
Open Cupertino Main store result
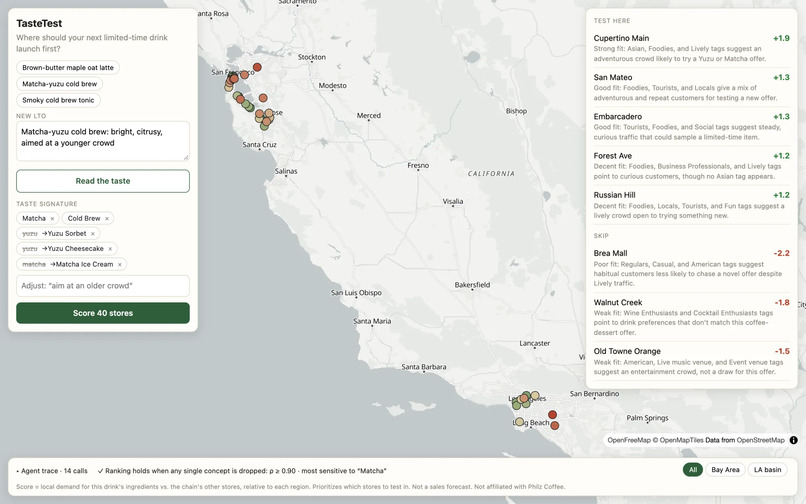coord(691,48)
